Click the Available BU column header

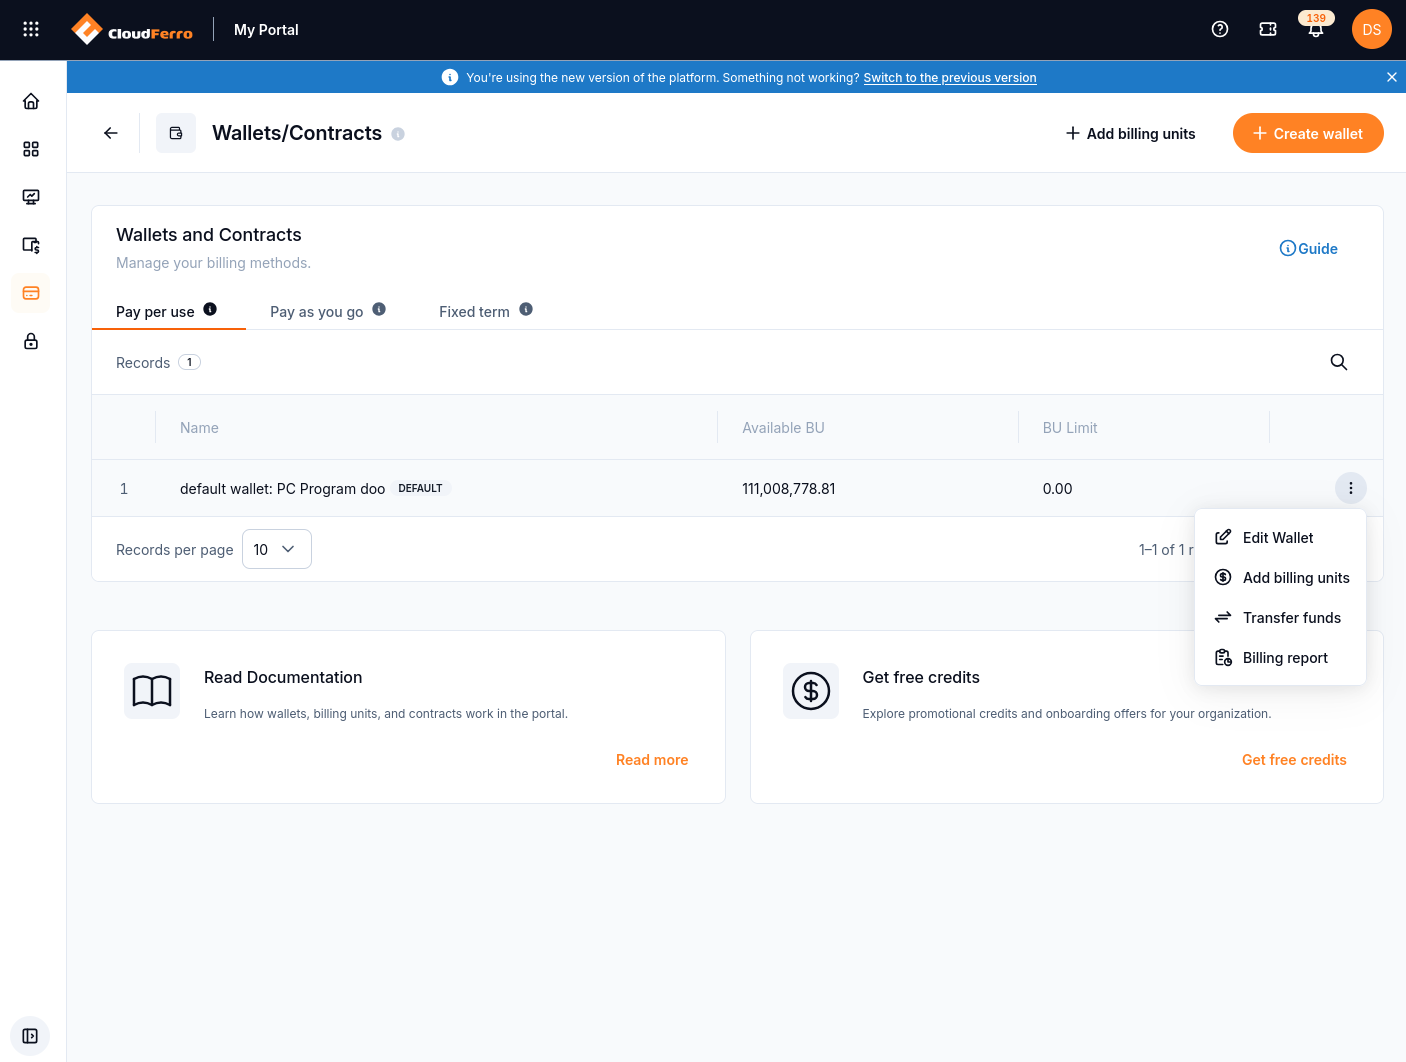click(783, 428)
